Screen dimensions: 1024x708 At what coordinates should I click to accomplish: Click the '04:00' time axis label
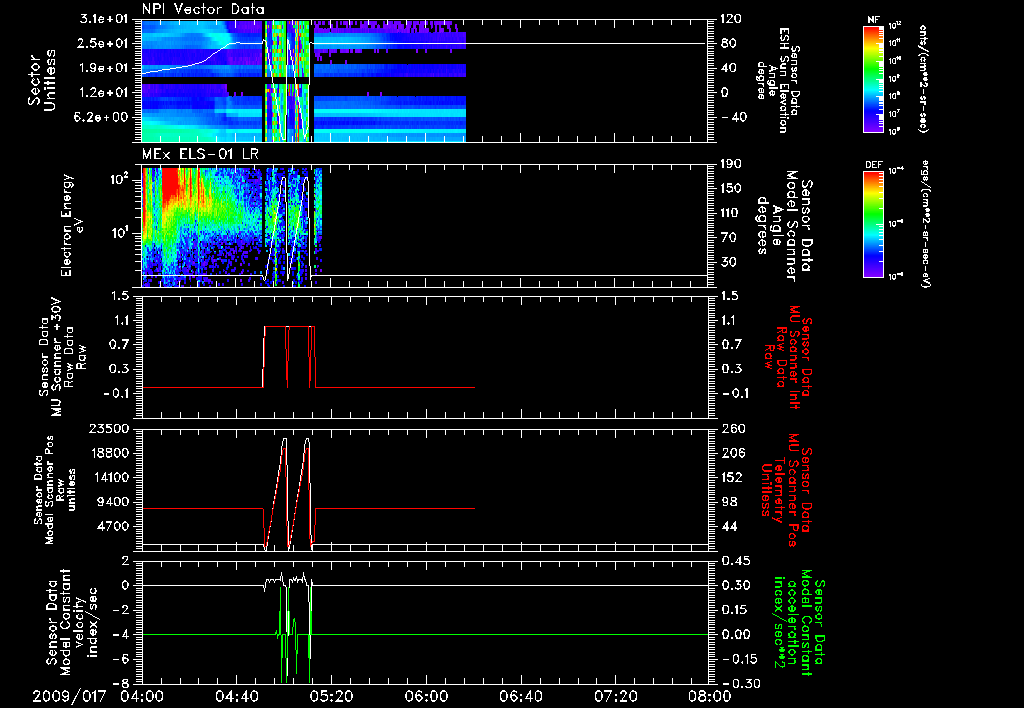tap(142, 697)
